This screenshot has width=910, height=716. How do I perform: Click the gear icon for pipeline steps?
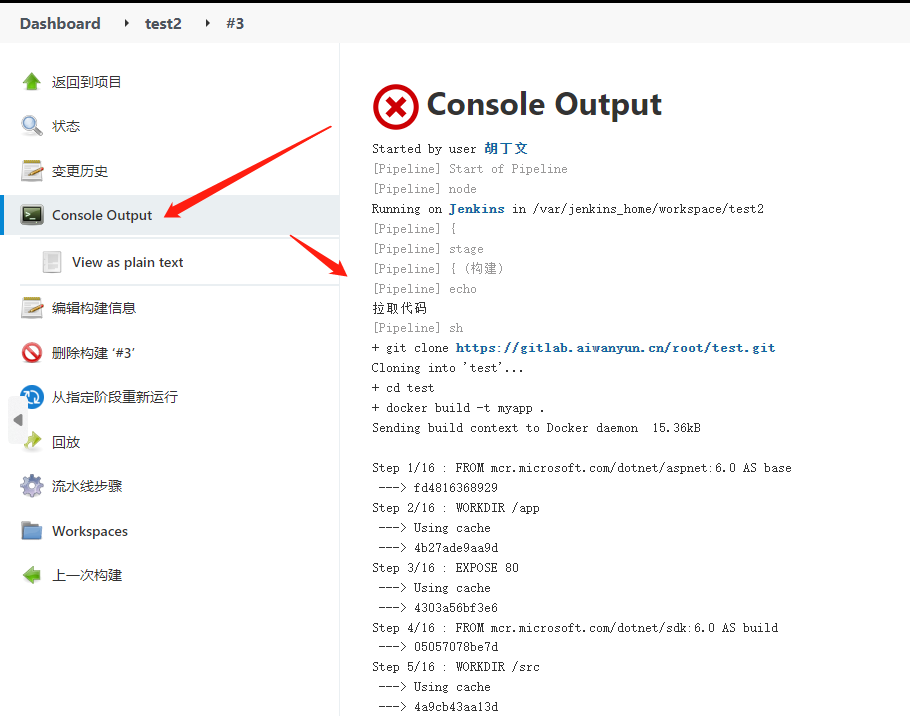point(32,486)
